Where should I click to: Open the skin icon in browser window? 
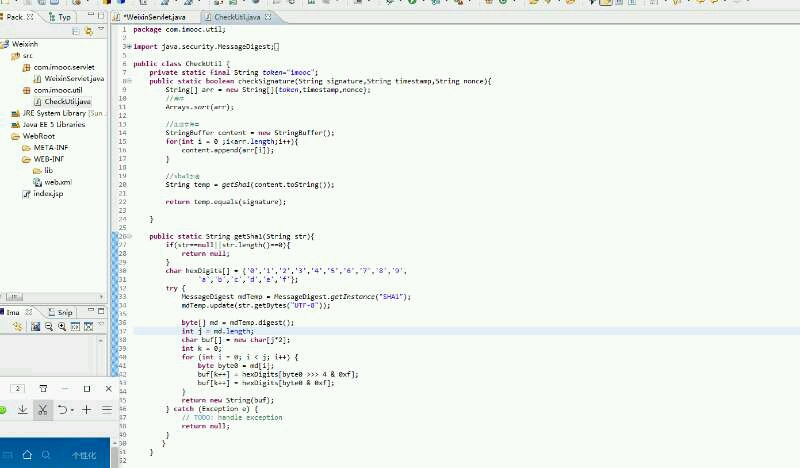point(43,388)
